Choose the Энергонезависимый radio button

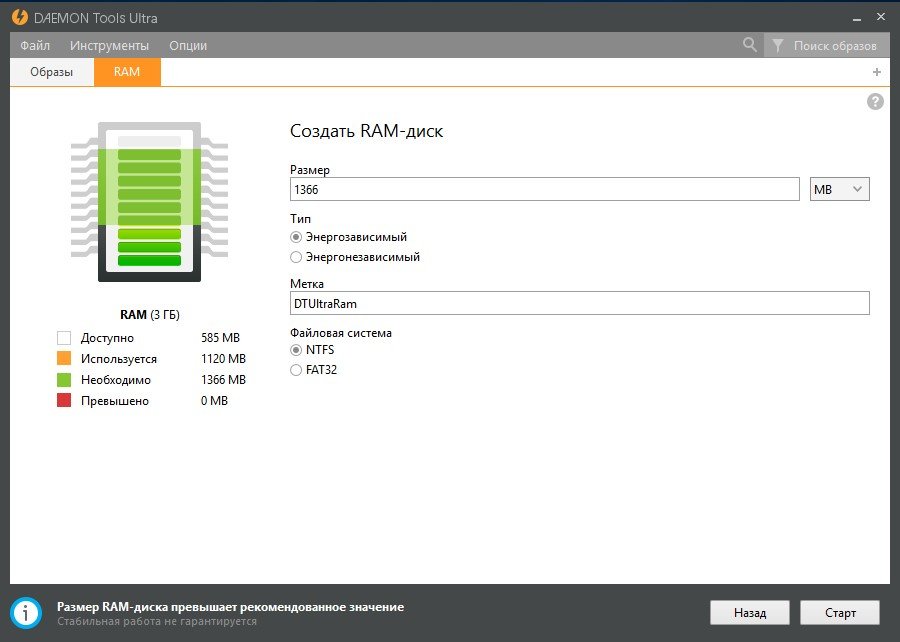click(296, 257)
